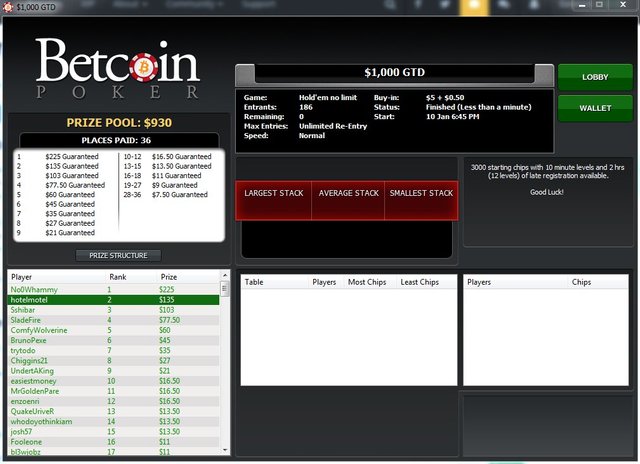This screenshot has height=464, width=640.
Task: Click the PLACES PAID: 36 header
Action: click(x=116, y=140)
